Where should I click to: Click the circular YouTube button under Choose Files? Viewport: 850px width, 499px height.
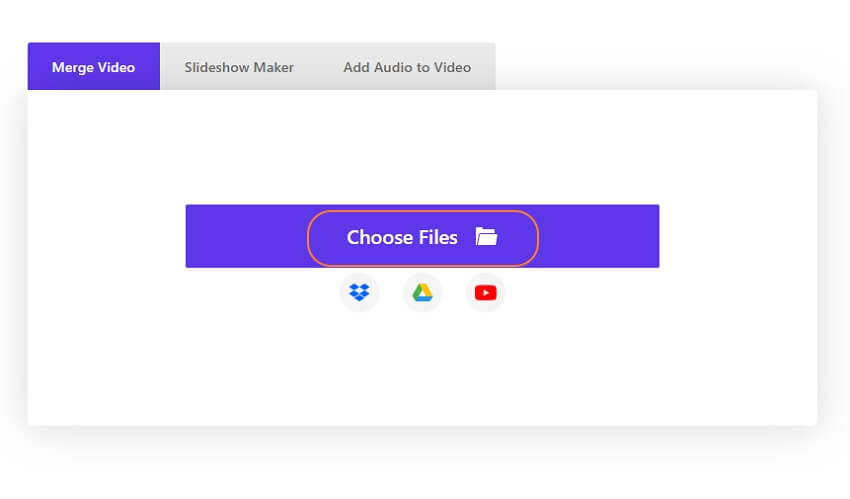click(486, 293)
